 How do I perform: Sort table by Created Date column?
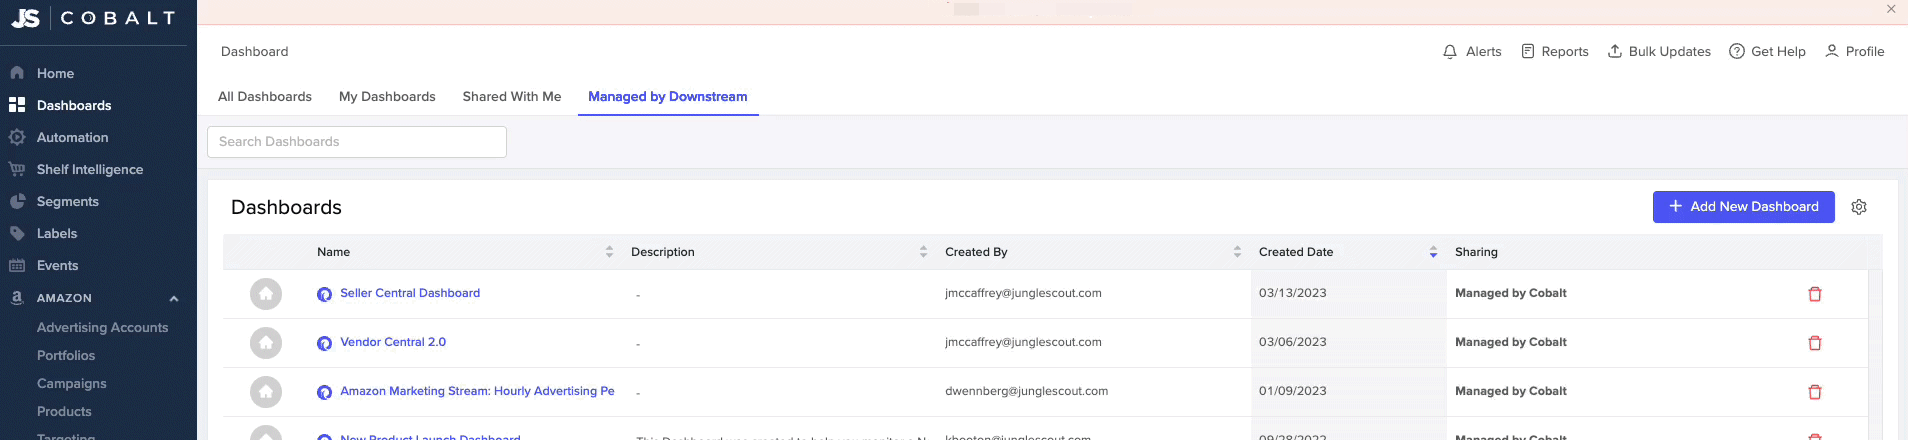[1433, 252]
